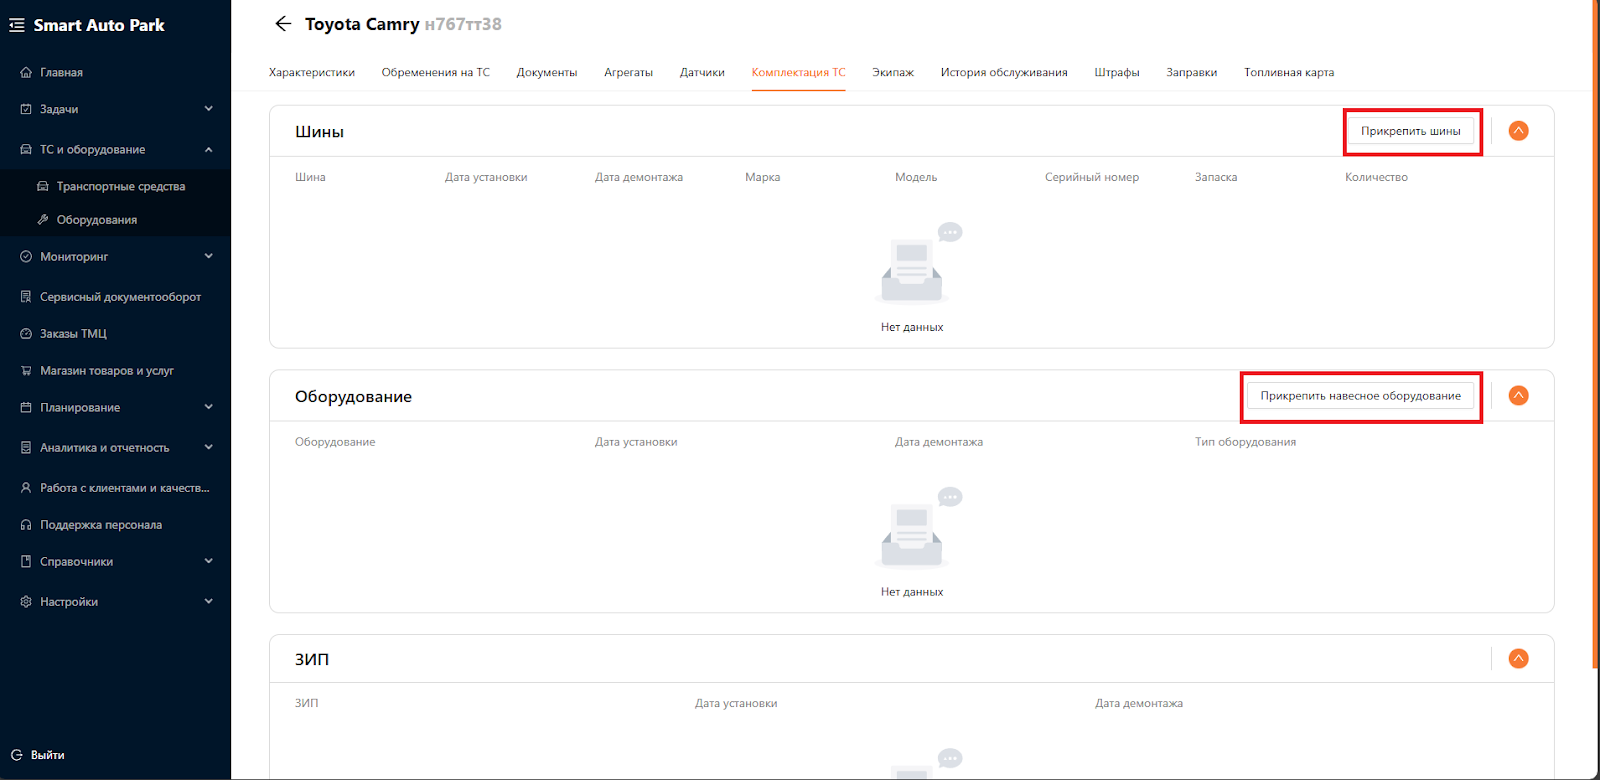Toggle the sidebar hamburger menu icon

pos(17,25)
